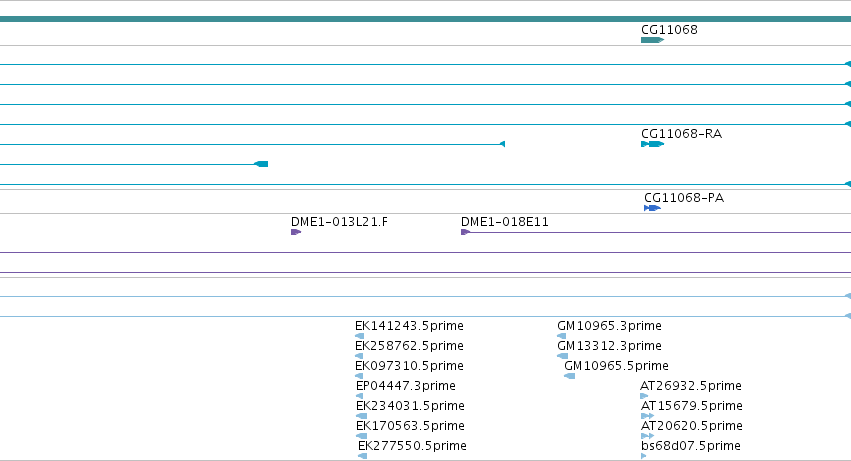Click the AT26932.5prime EST arrow
Viewport: 851px width, 461px height.
pyautogui.click(x=644, y=396)
